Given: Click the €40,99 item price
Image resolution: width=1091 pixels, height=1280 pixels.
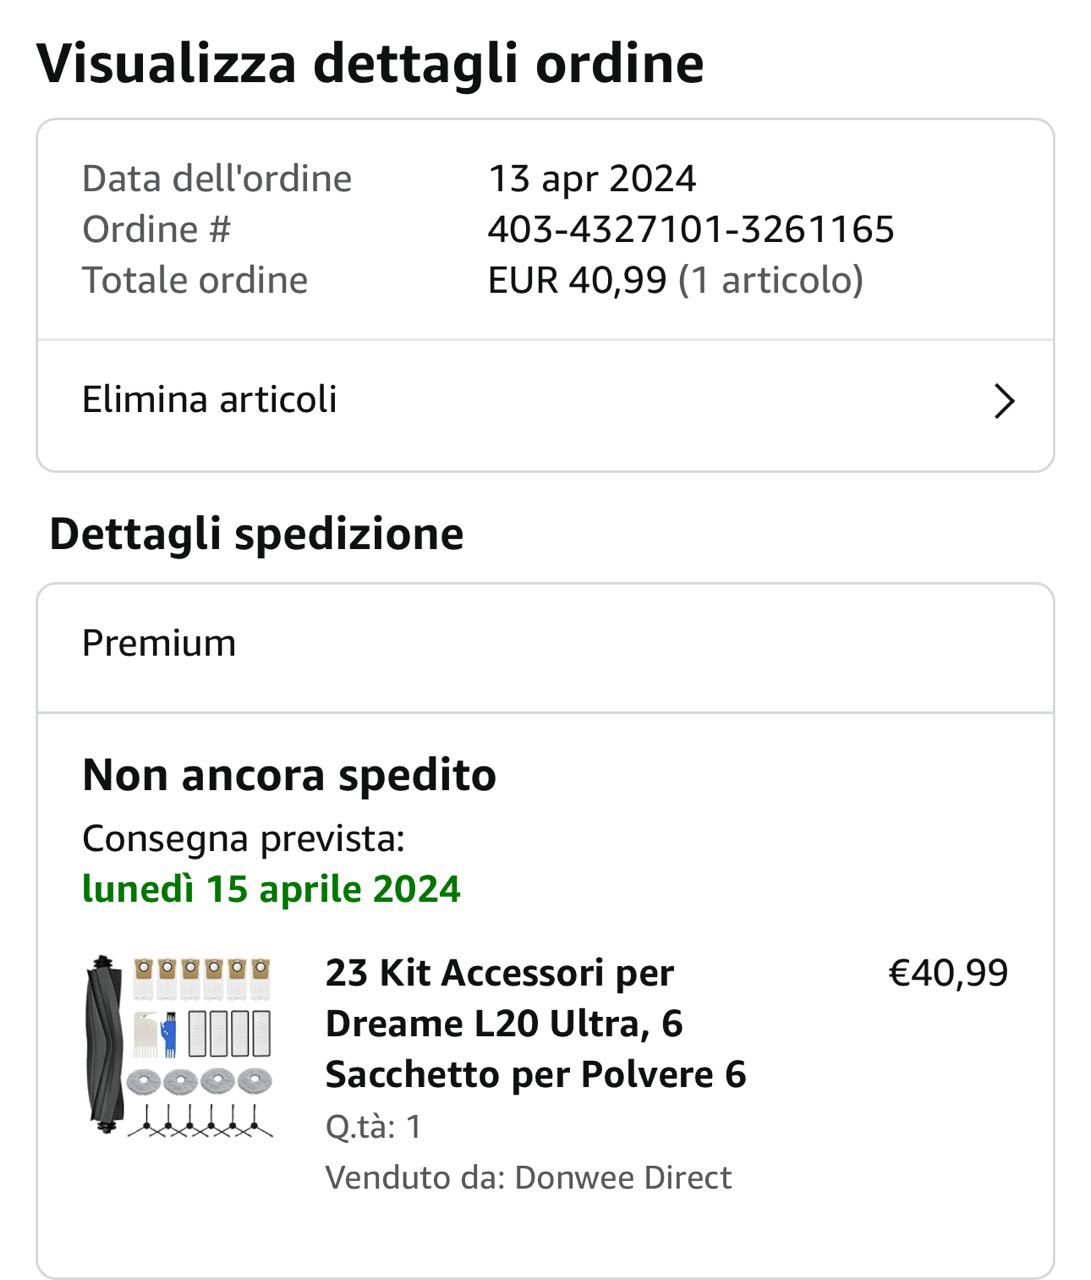Looking at the screenshot, I should tap(948, 973).
